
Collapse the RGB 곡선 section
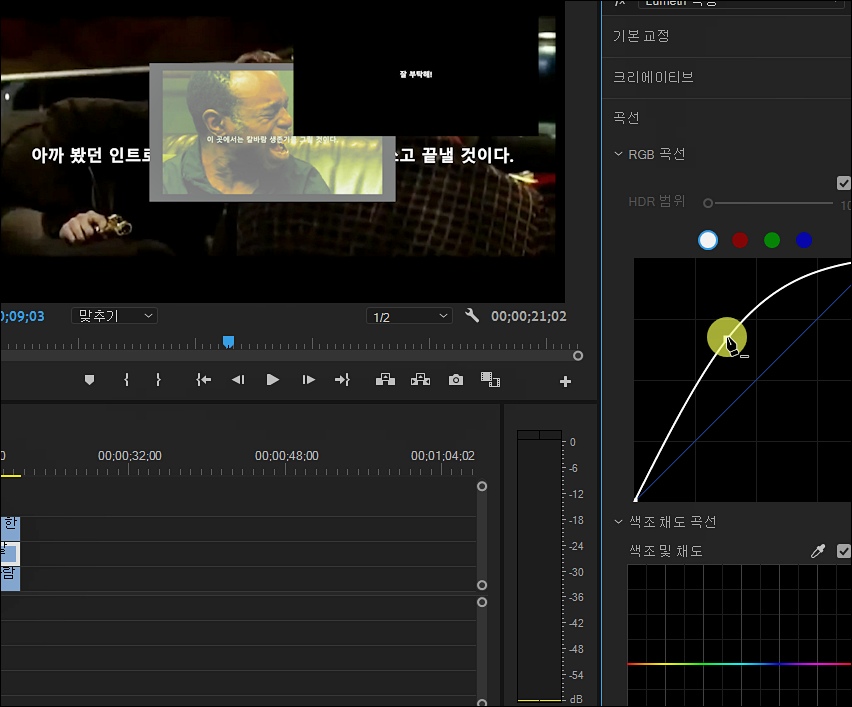618,154
